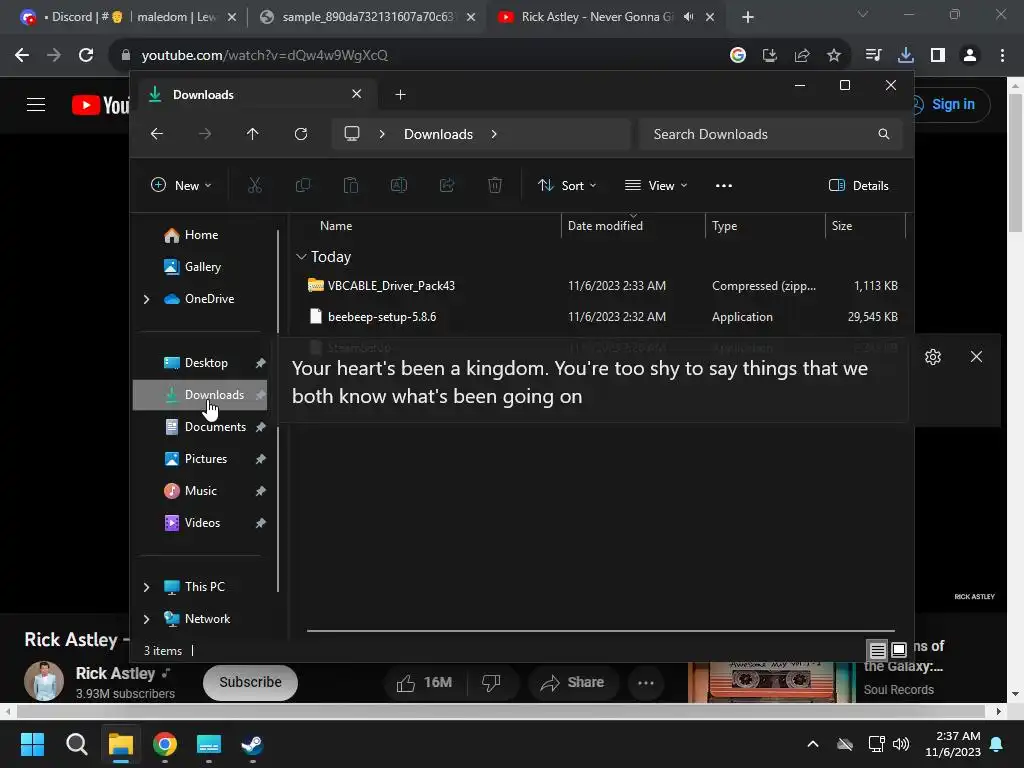Viewport: 1024px width, 768px height.
Task: Expand the Network tree node
Action: point(146,619)
